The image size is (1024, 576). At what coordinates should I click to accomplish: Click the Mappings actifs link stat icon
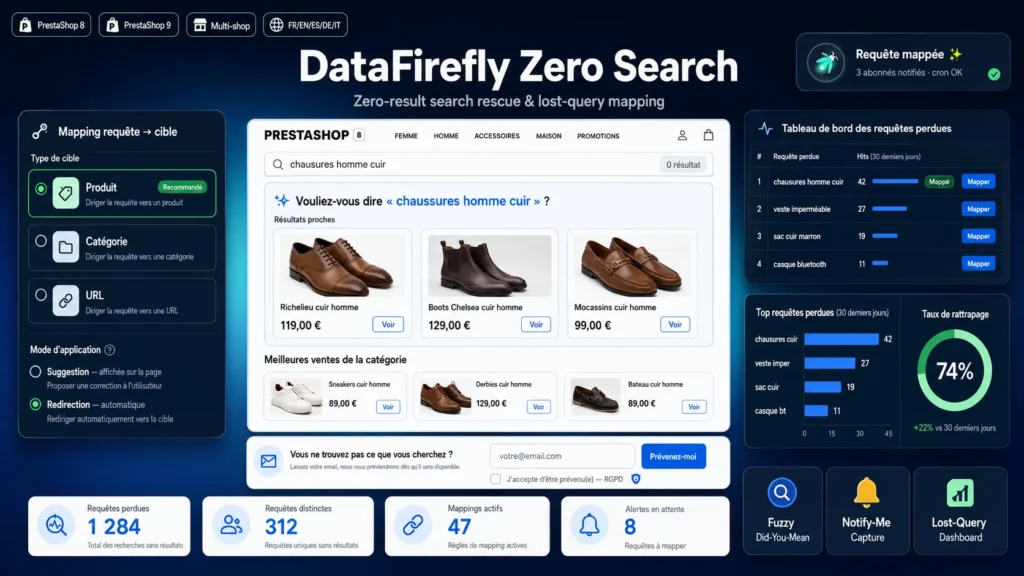(413, 525)
